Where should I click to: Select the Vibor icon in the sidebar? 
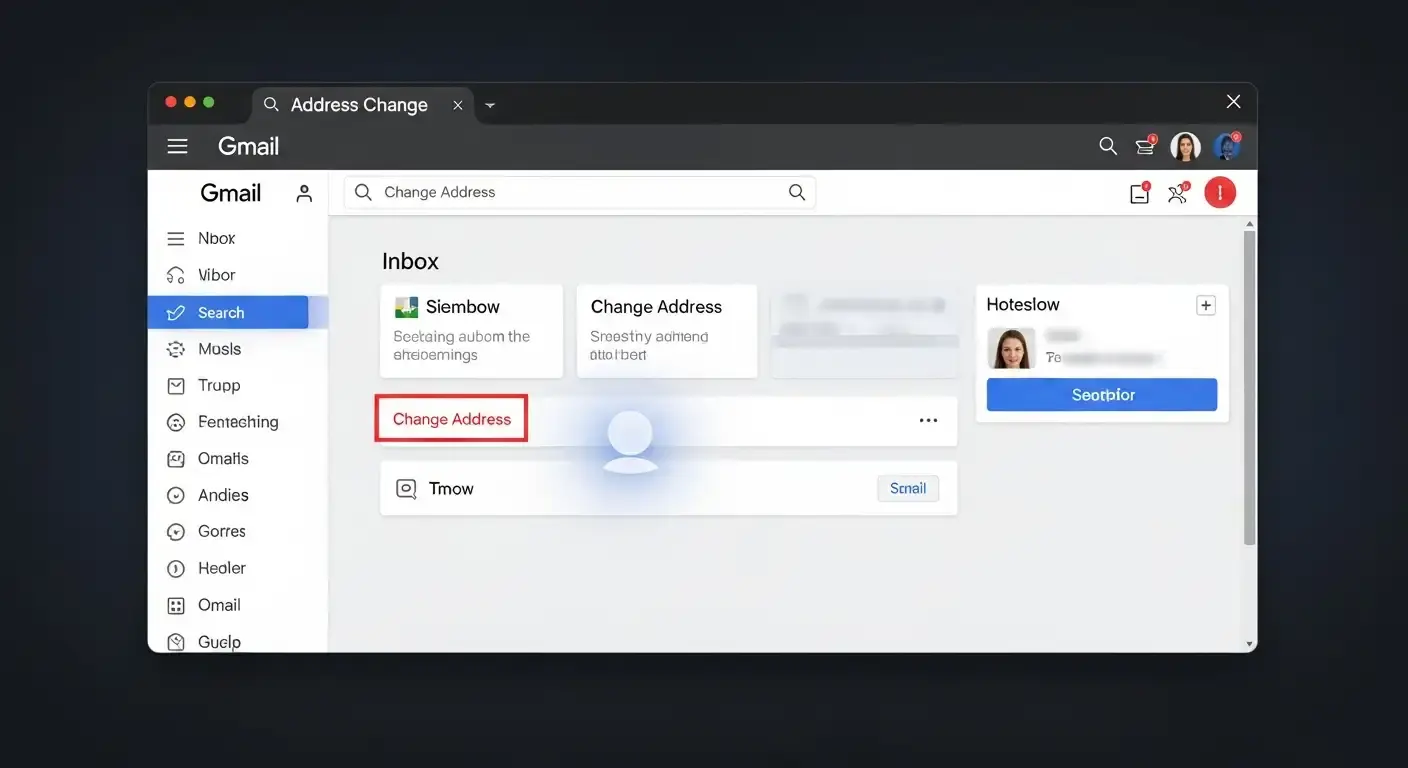pyautogui.click(x=176, y=274)
